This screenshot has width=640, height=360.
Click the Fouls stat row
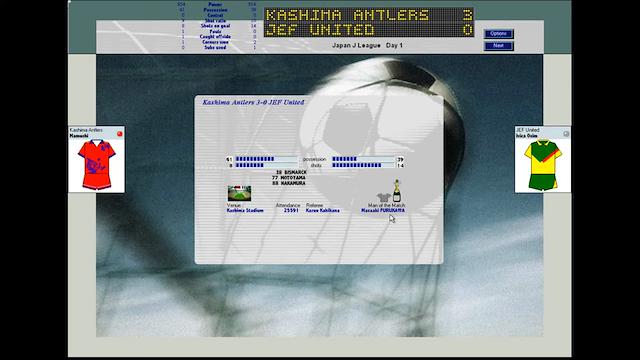(x=216, y=31)
